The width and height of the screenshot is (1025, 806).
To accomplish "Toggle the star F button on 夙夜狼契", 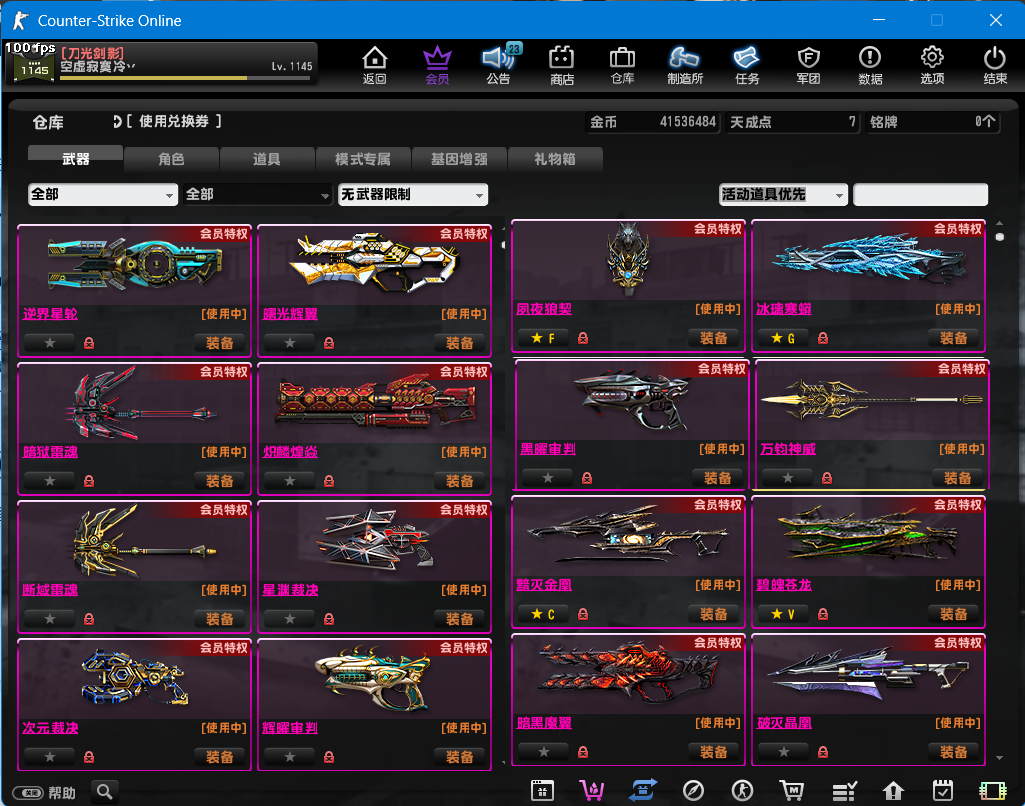I will point(543,338).
